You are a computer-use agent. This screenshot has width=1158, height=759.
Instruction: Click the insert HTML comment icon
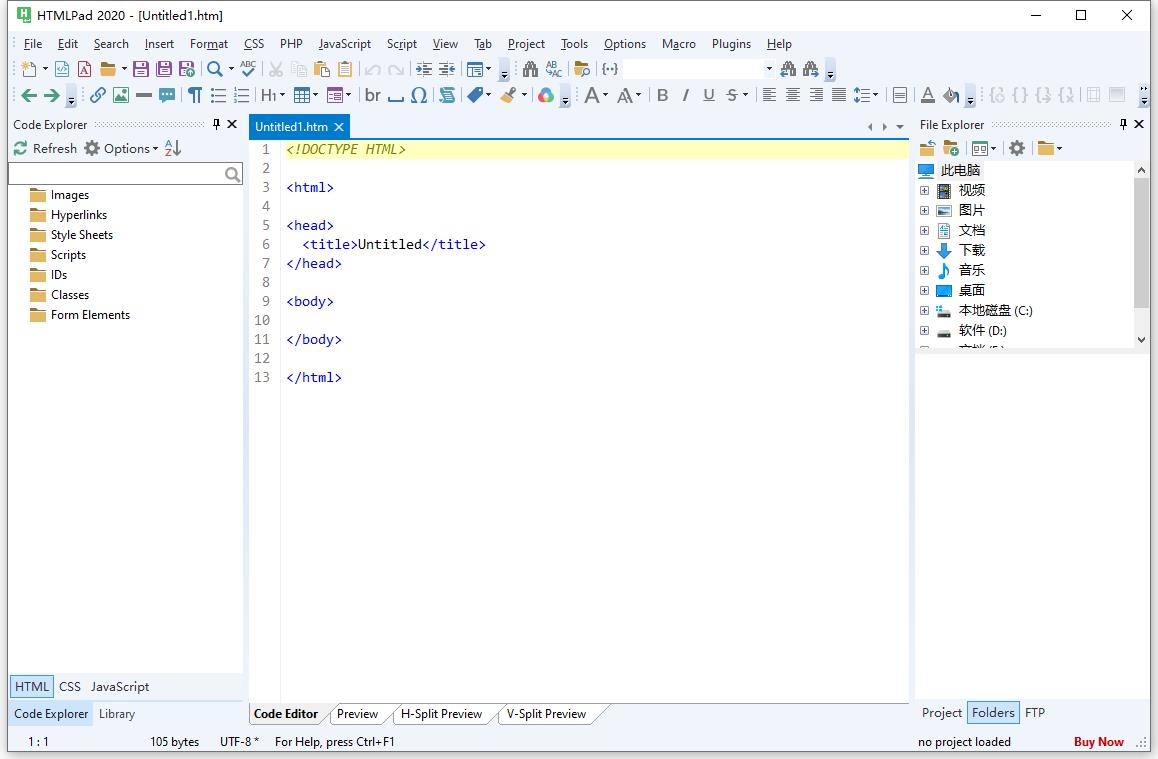tap(167, 95)
